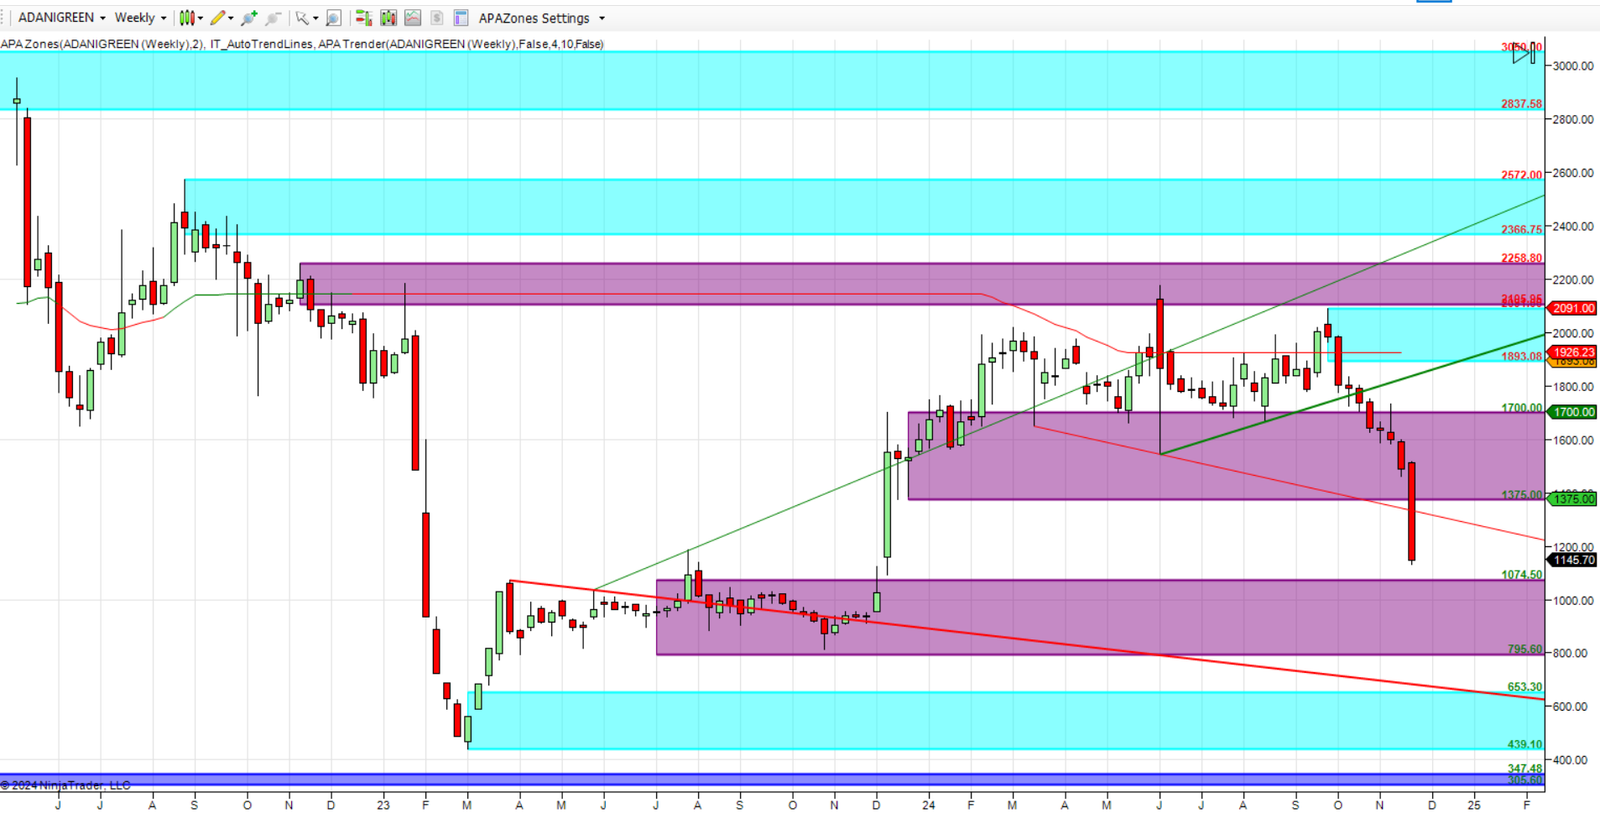Click the APA Trender indicator label
1600x819 pixels.
(x=460, y=44)
